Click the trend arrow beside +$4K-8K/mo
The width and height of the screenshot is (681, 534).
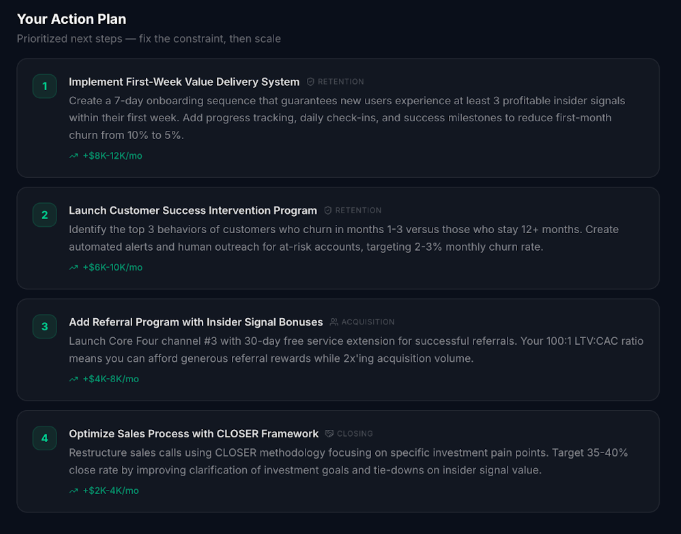(74, 379)
